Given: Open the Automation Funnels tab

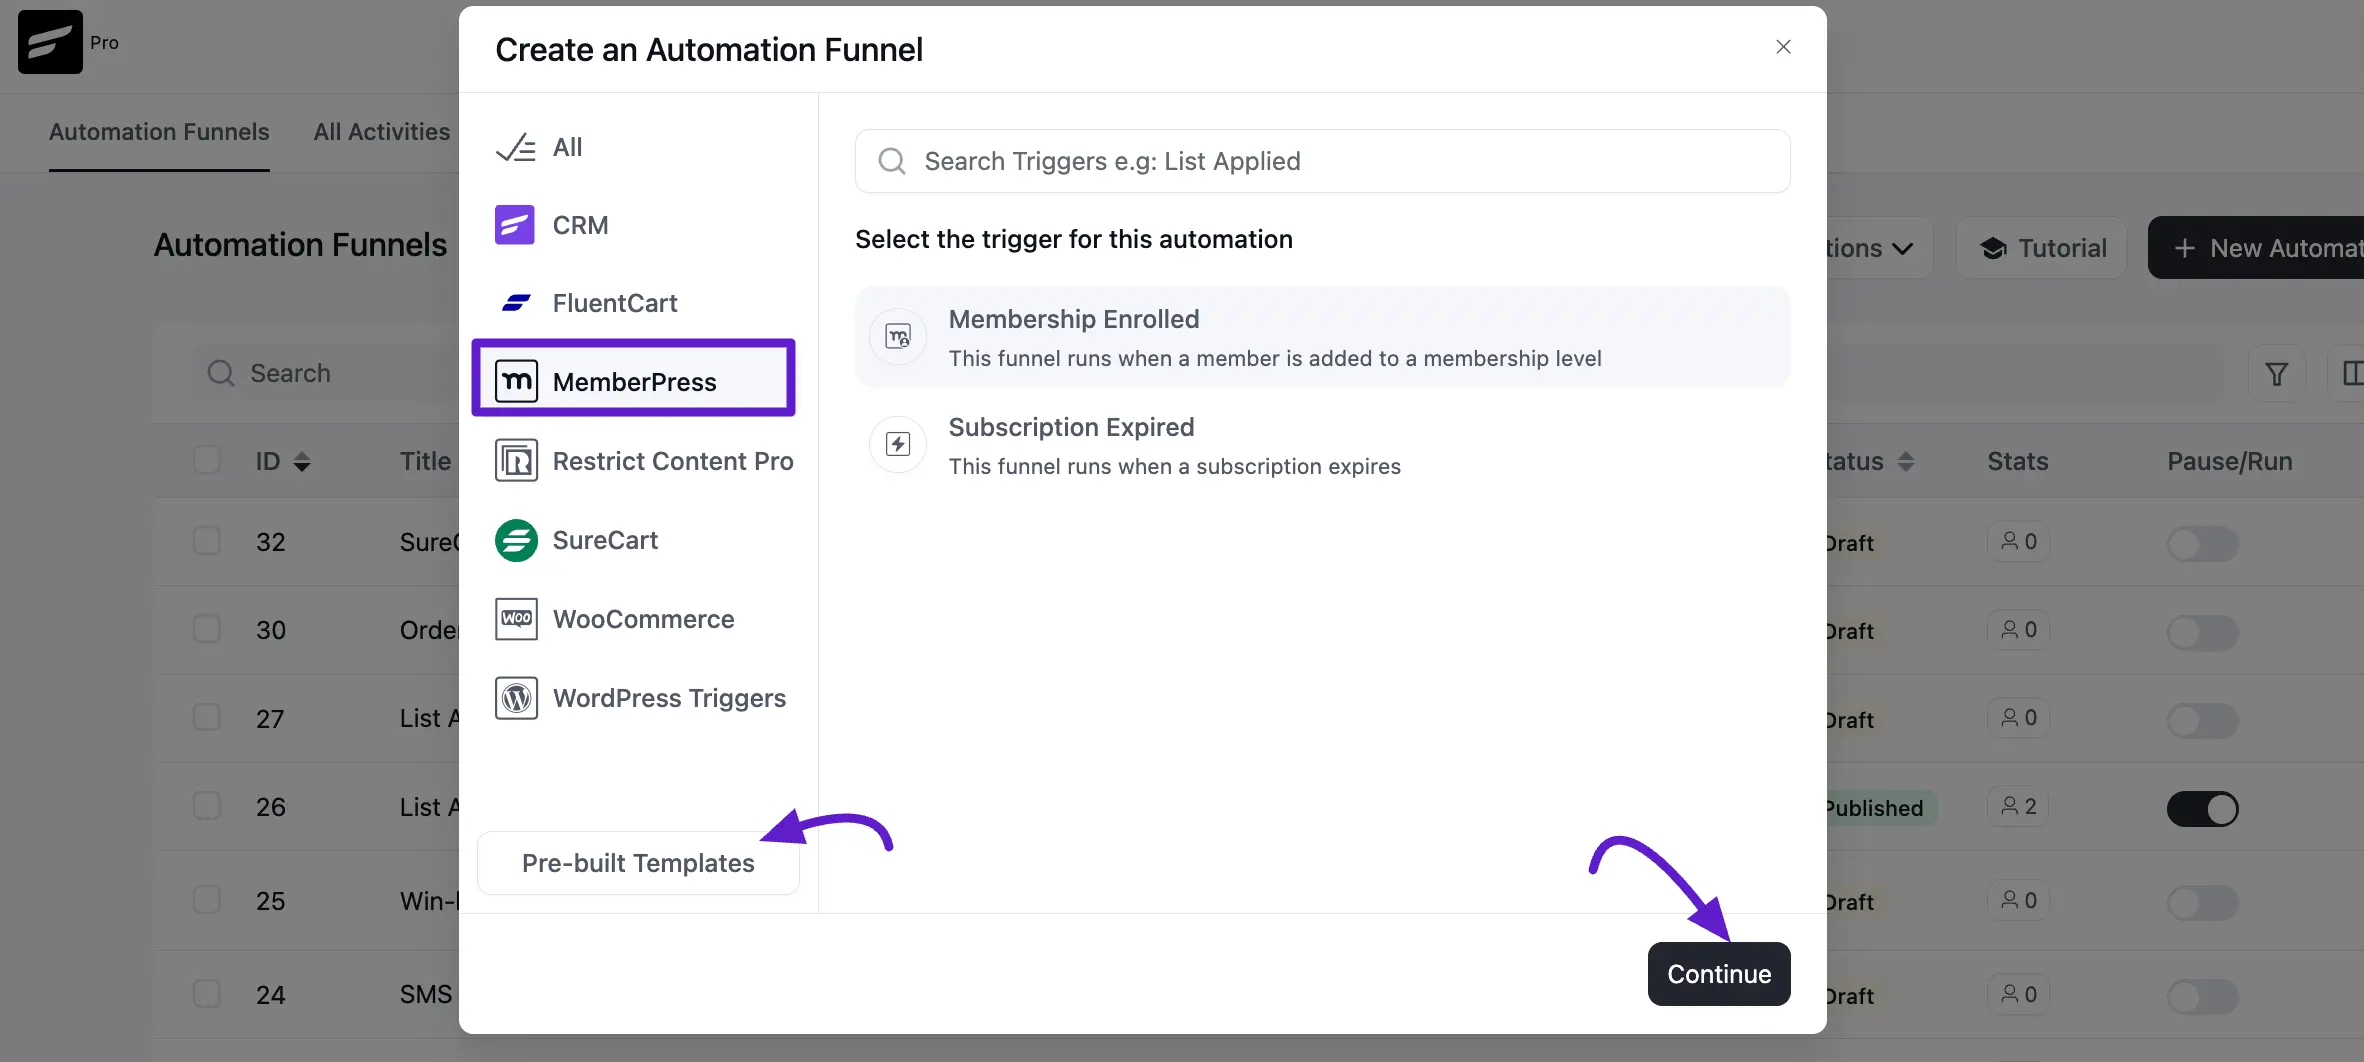Looking at the screenshot, I should tap(159, 132).
